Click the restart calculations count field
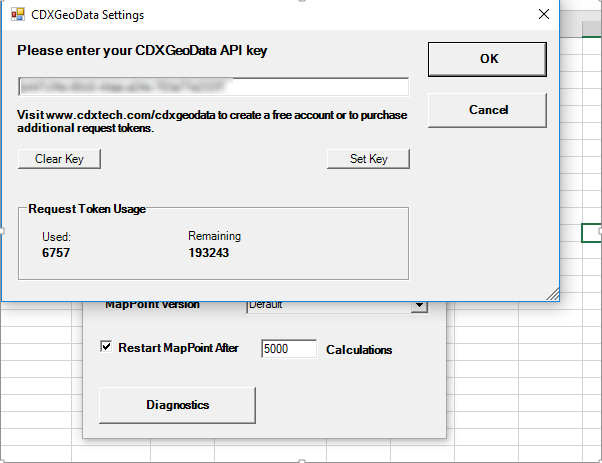This screenshot has height=463, width=602. click(289, 349)
